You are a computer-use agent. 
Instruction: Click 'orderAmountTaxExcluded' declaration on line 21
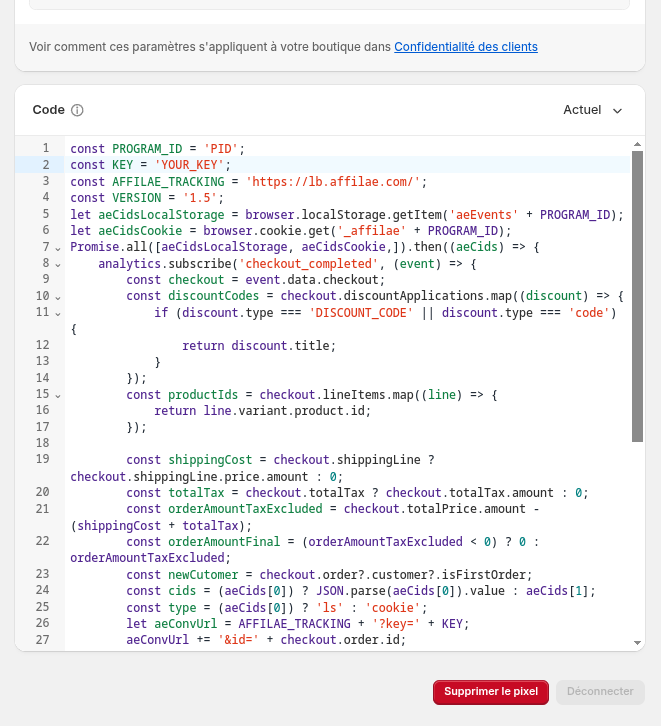(x=245, y=508)
